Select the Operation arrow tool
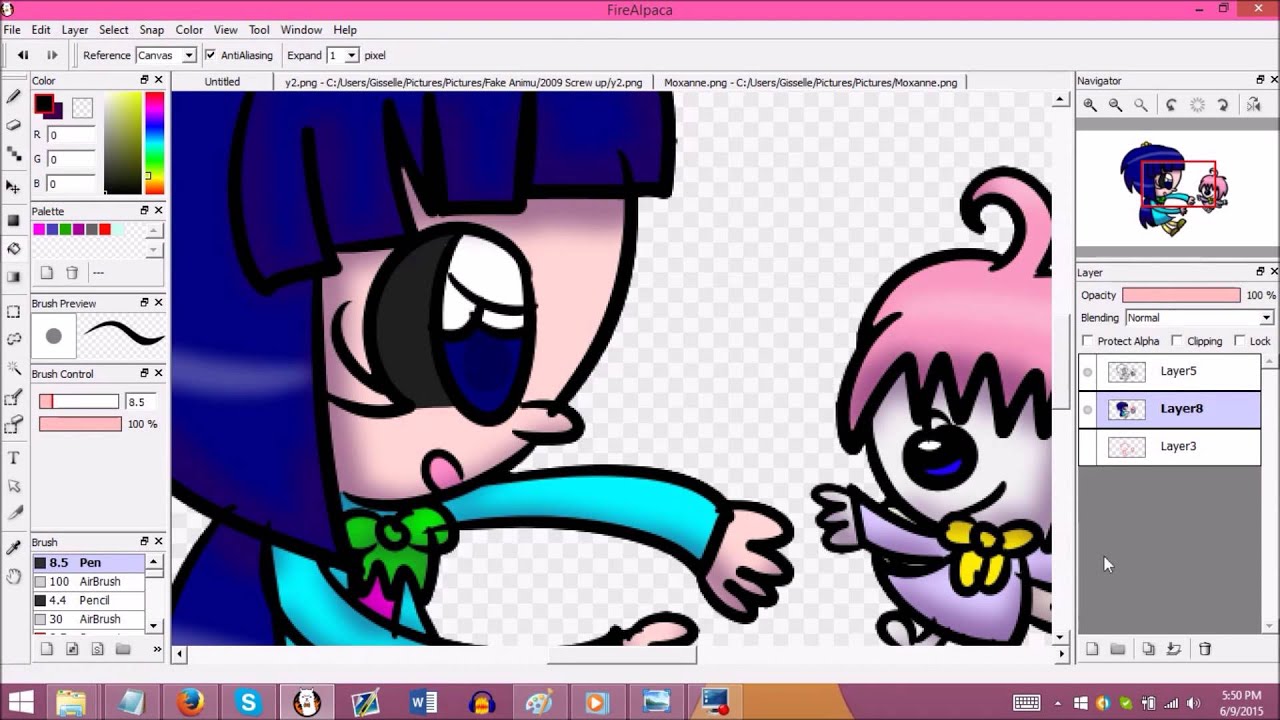The image size is (1280, 720). click(13, 486)
